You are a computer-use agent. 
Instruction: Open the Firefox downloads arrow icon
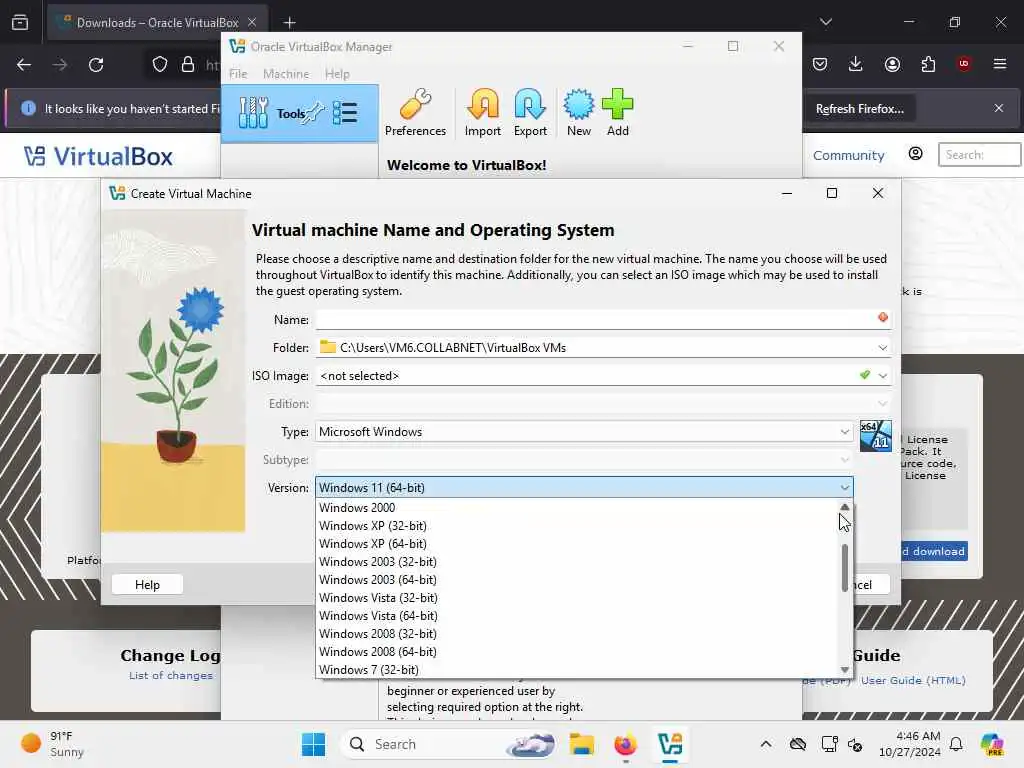coord(856,64)
